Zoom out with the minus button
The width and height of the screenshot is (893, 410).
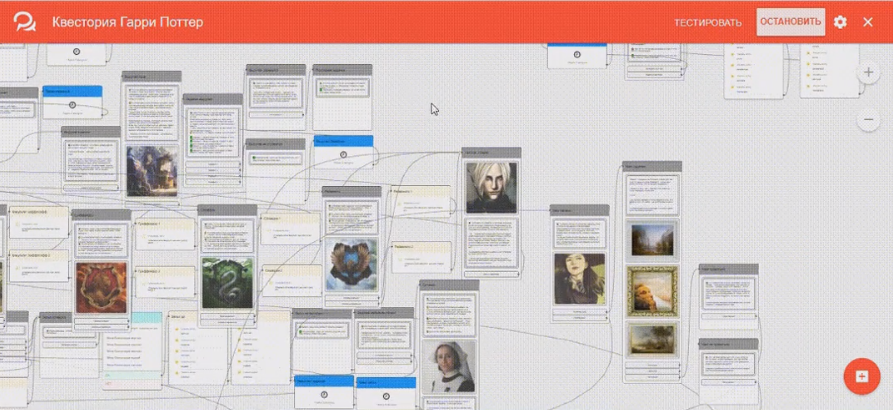coord(868,120)
